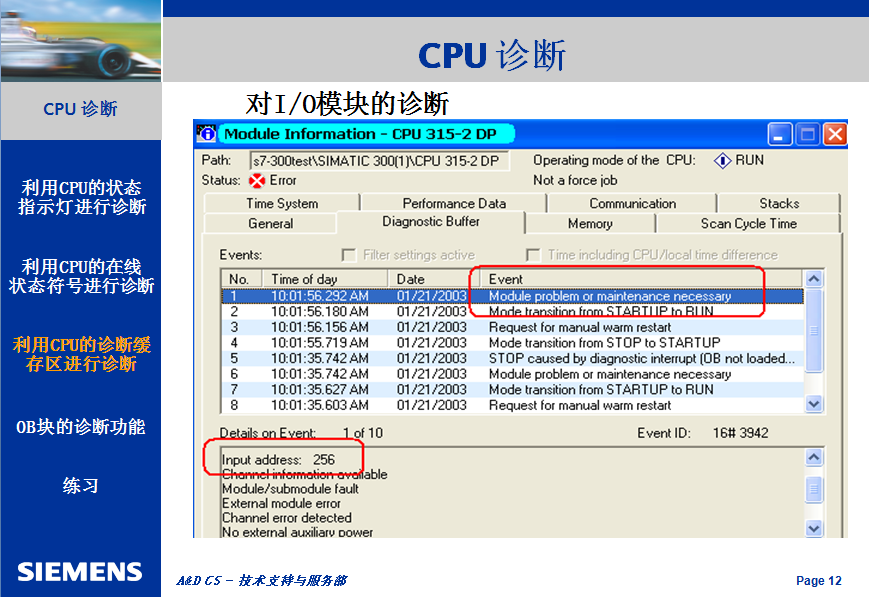
Task: Click the details pane scrollbar thumb
Action: click(814, 489)
